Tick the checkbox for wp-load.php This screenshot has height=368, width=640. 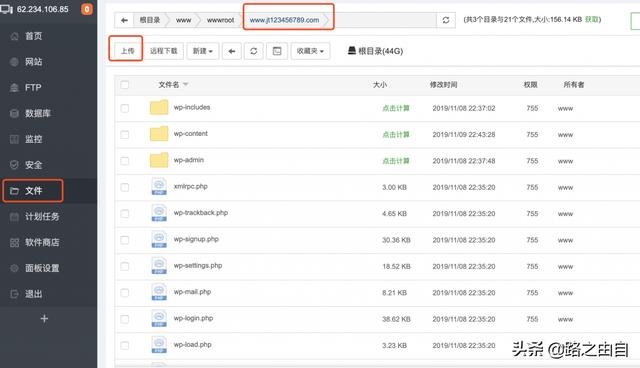click(124, 346)
